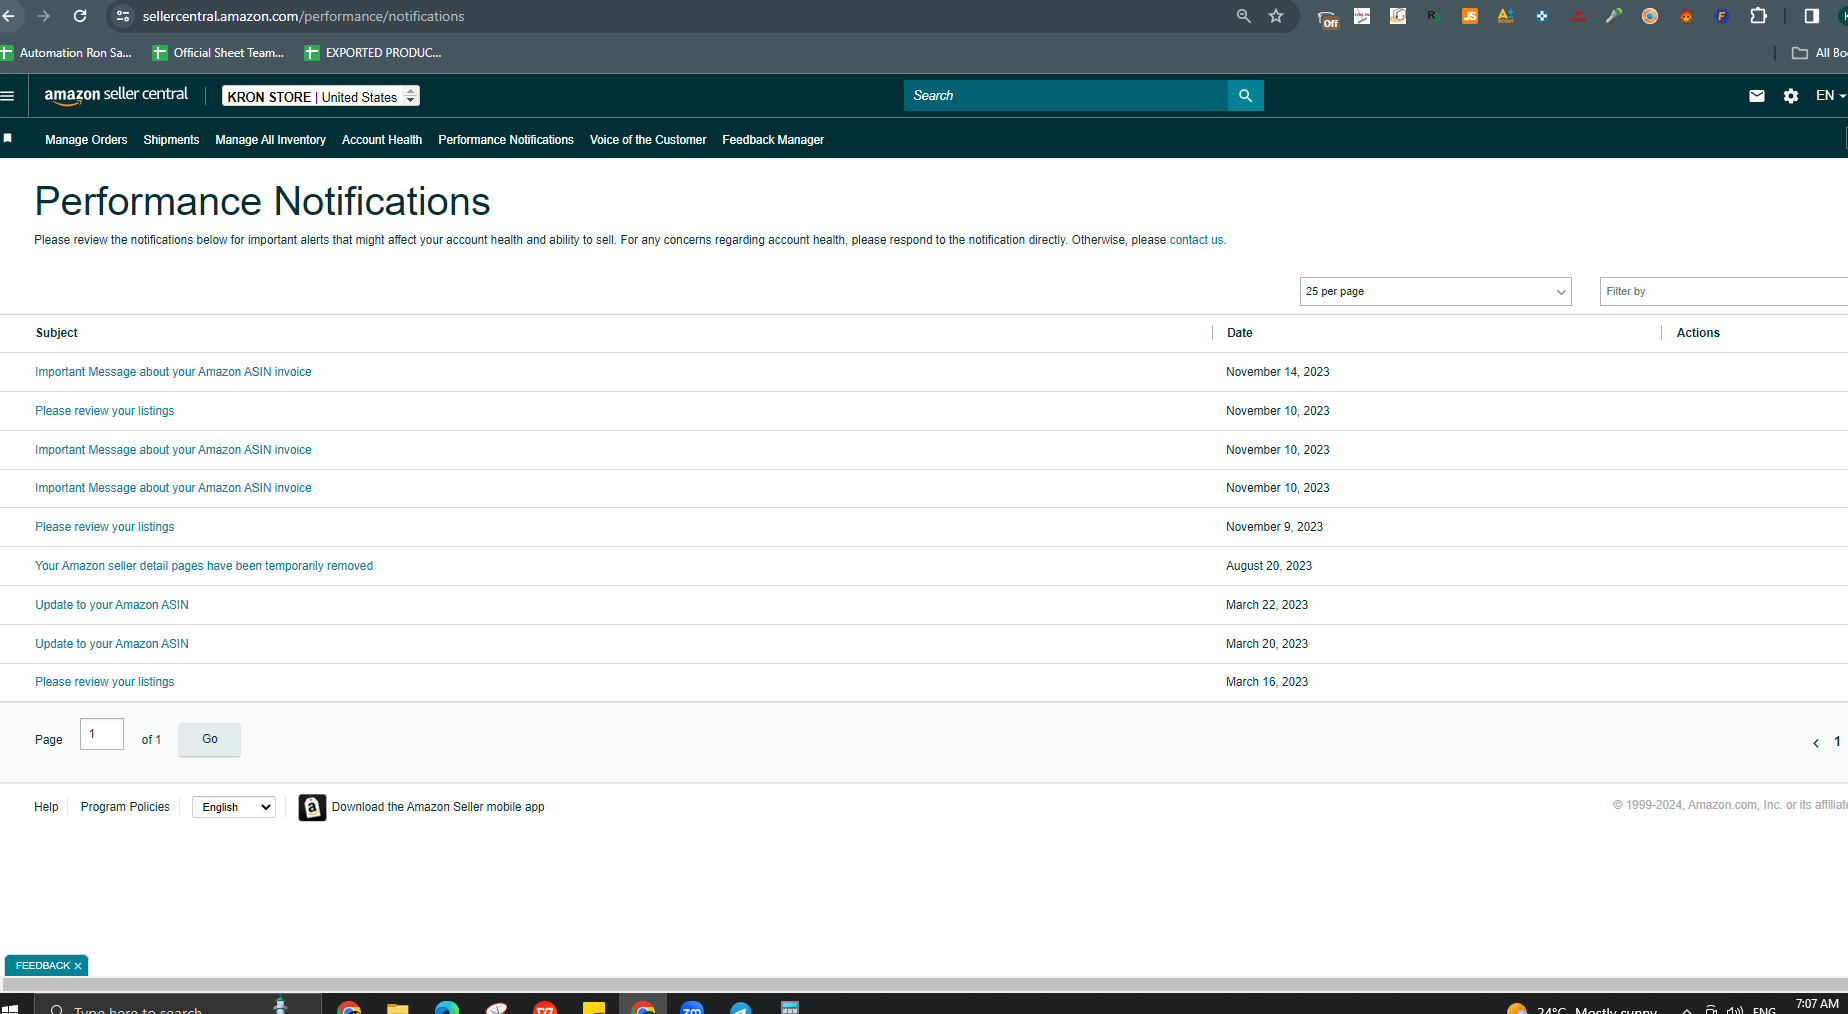1848x1014 pixels.
Task: Open the March 22 Update to your Amazon ASIN
Action: [x=112, y=605]
